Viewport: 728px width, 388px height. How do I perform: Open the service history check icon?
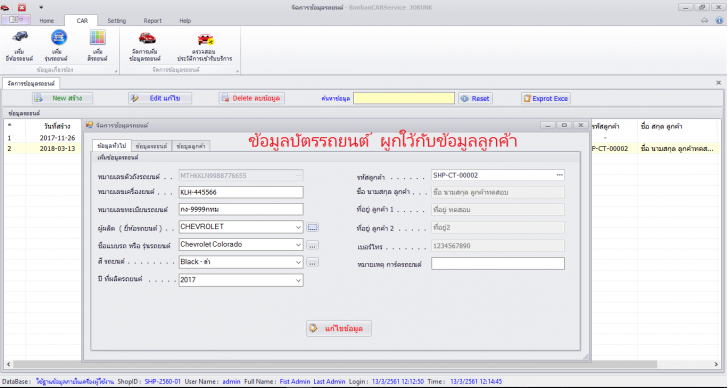(x=205, y=39)
